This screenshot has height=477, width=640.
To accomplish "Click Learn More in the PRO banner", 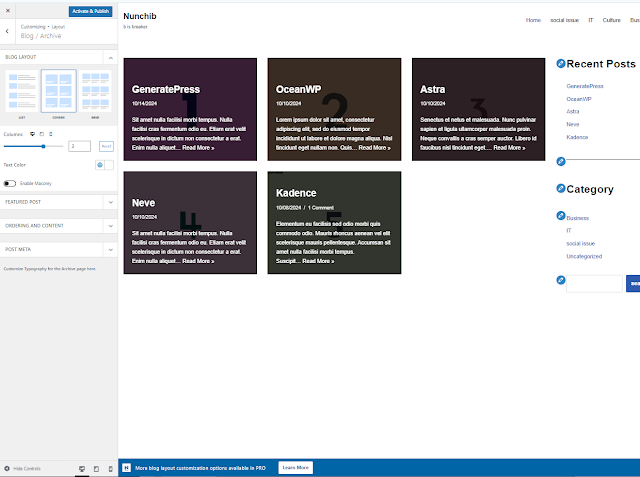I will tap(296, 468).
